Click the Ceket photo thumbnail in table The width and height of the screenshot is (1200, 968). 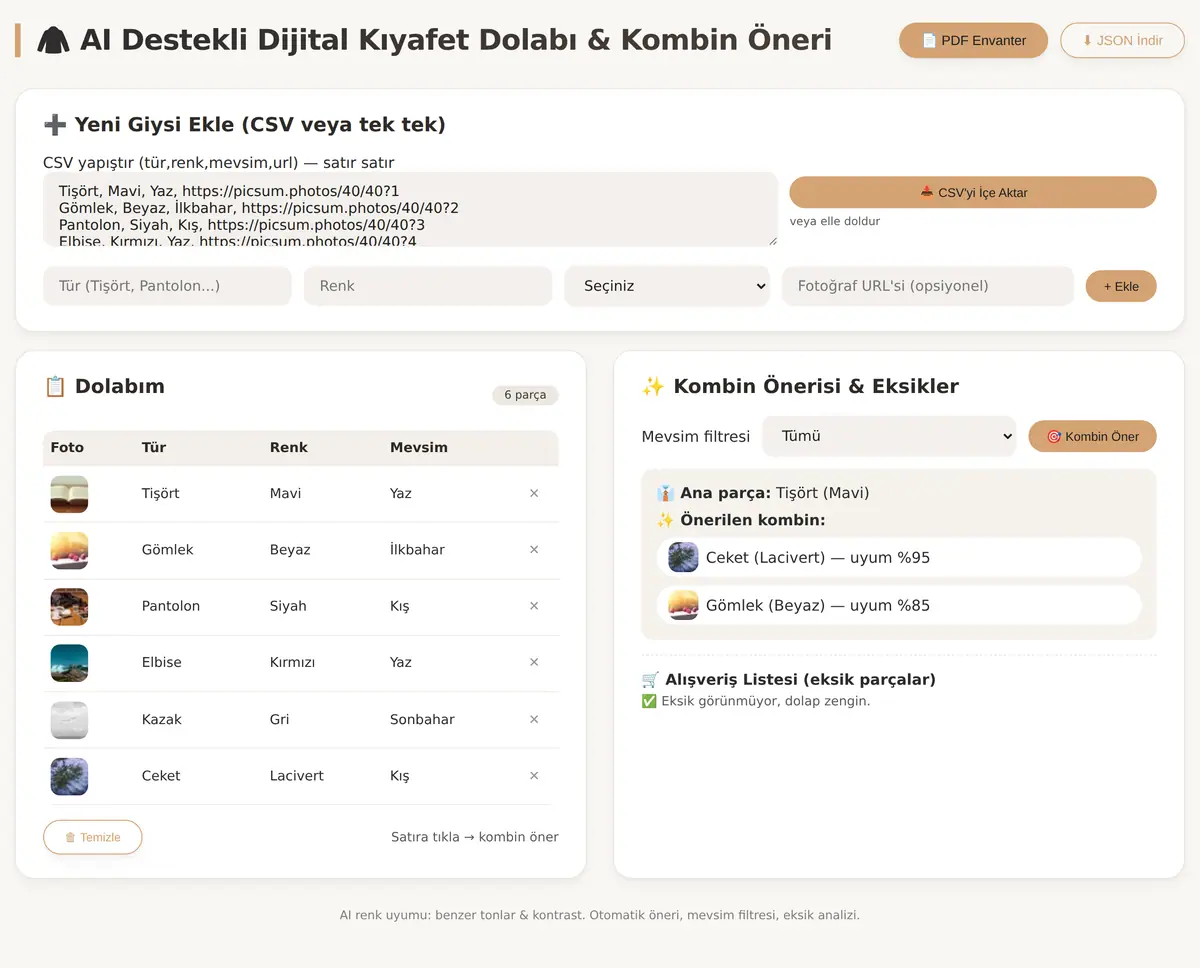(x=69, y=776)
